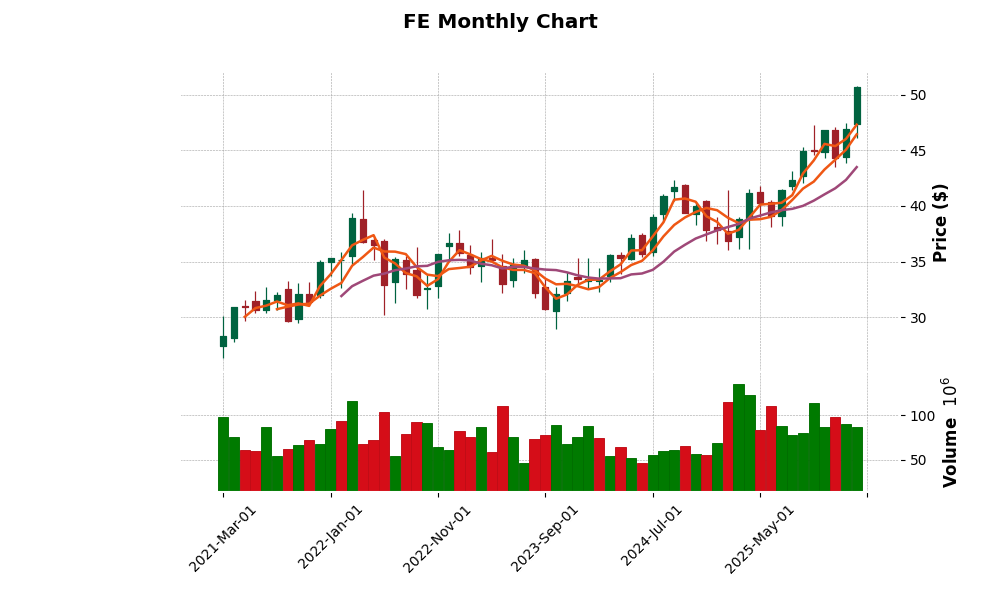Select the 2021-Mar-01 date label
The width and height of the screenshot is (1000, 600).
[x=224, y=538]
